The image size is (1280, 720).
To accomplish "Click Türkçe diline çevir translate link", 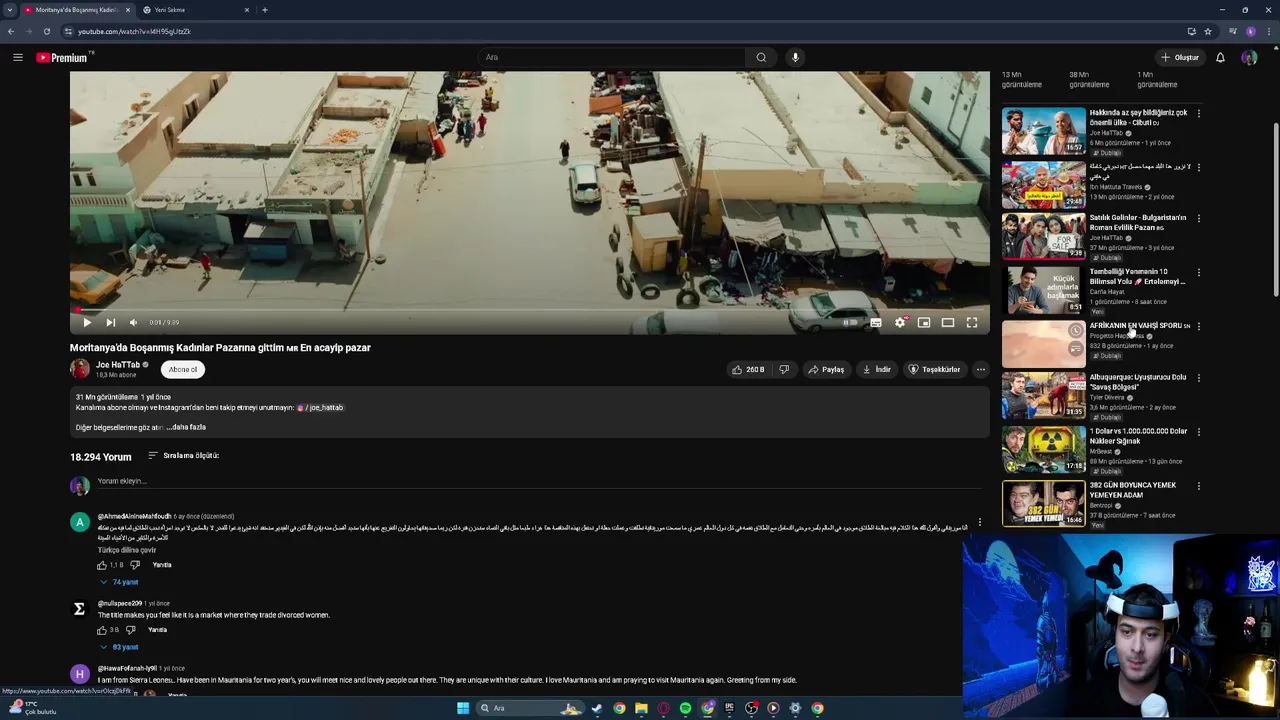I will (x=127, y=550).
